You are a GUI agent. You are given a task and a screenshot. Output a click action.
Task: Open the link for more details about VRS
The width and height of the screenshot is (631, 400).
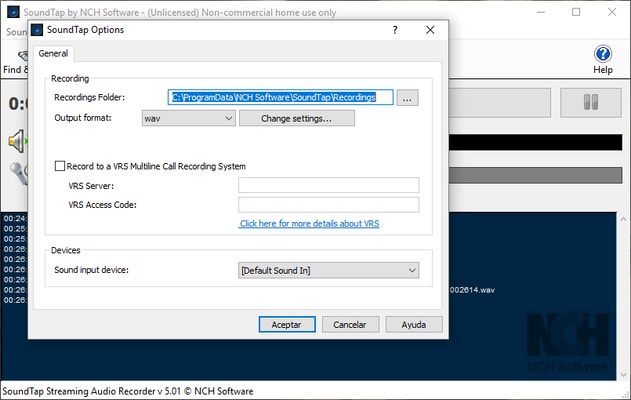[x=309, y=224]
